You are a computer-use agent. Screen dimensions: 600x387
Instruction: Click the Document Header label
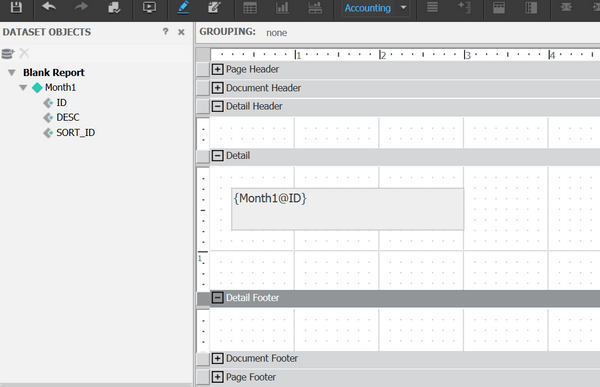(263, 88)
